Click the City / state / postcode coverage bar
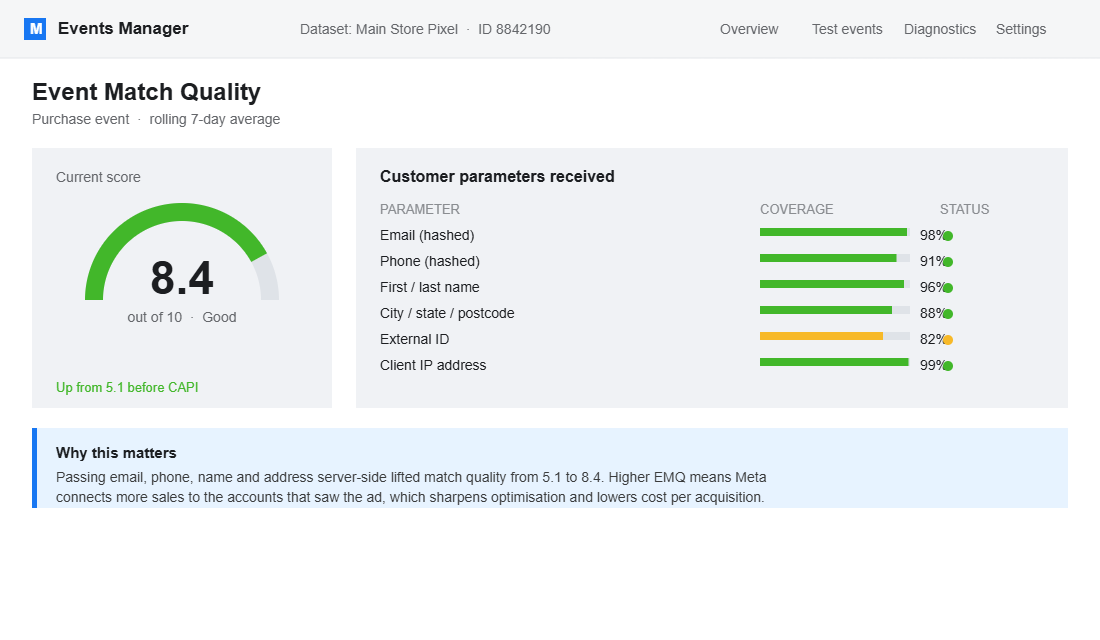1100x640 pixels. tap(835, 310)
